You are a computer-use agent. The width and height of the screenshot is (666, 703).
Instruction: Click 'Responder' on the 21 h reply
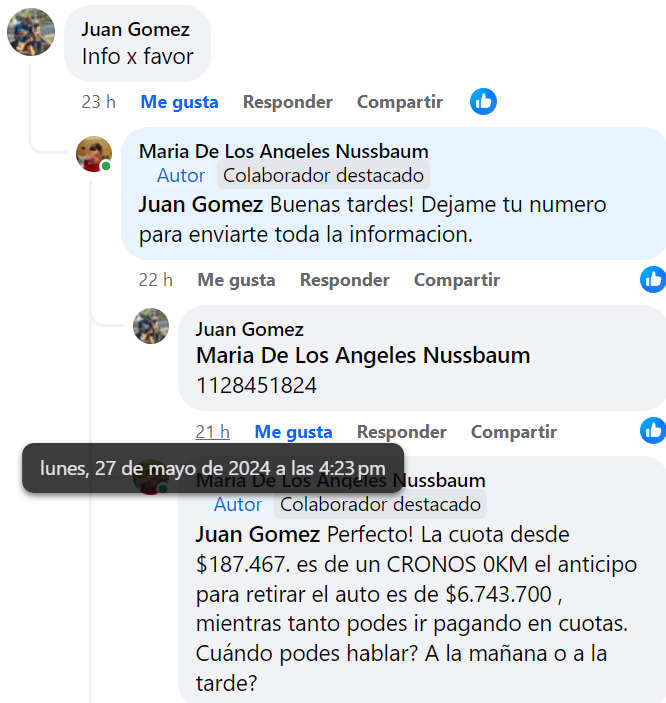point(401,432)
